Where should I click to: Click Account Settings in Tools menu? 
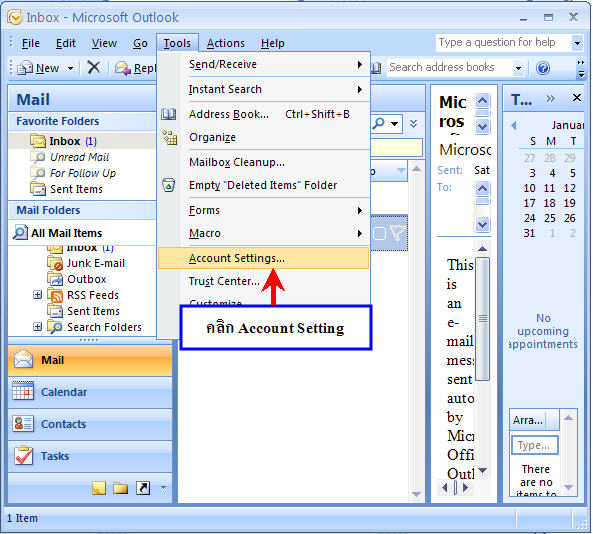click(264, 258)
